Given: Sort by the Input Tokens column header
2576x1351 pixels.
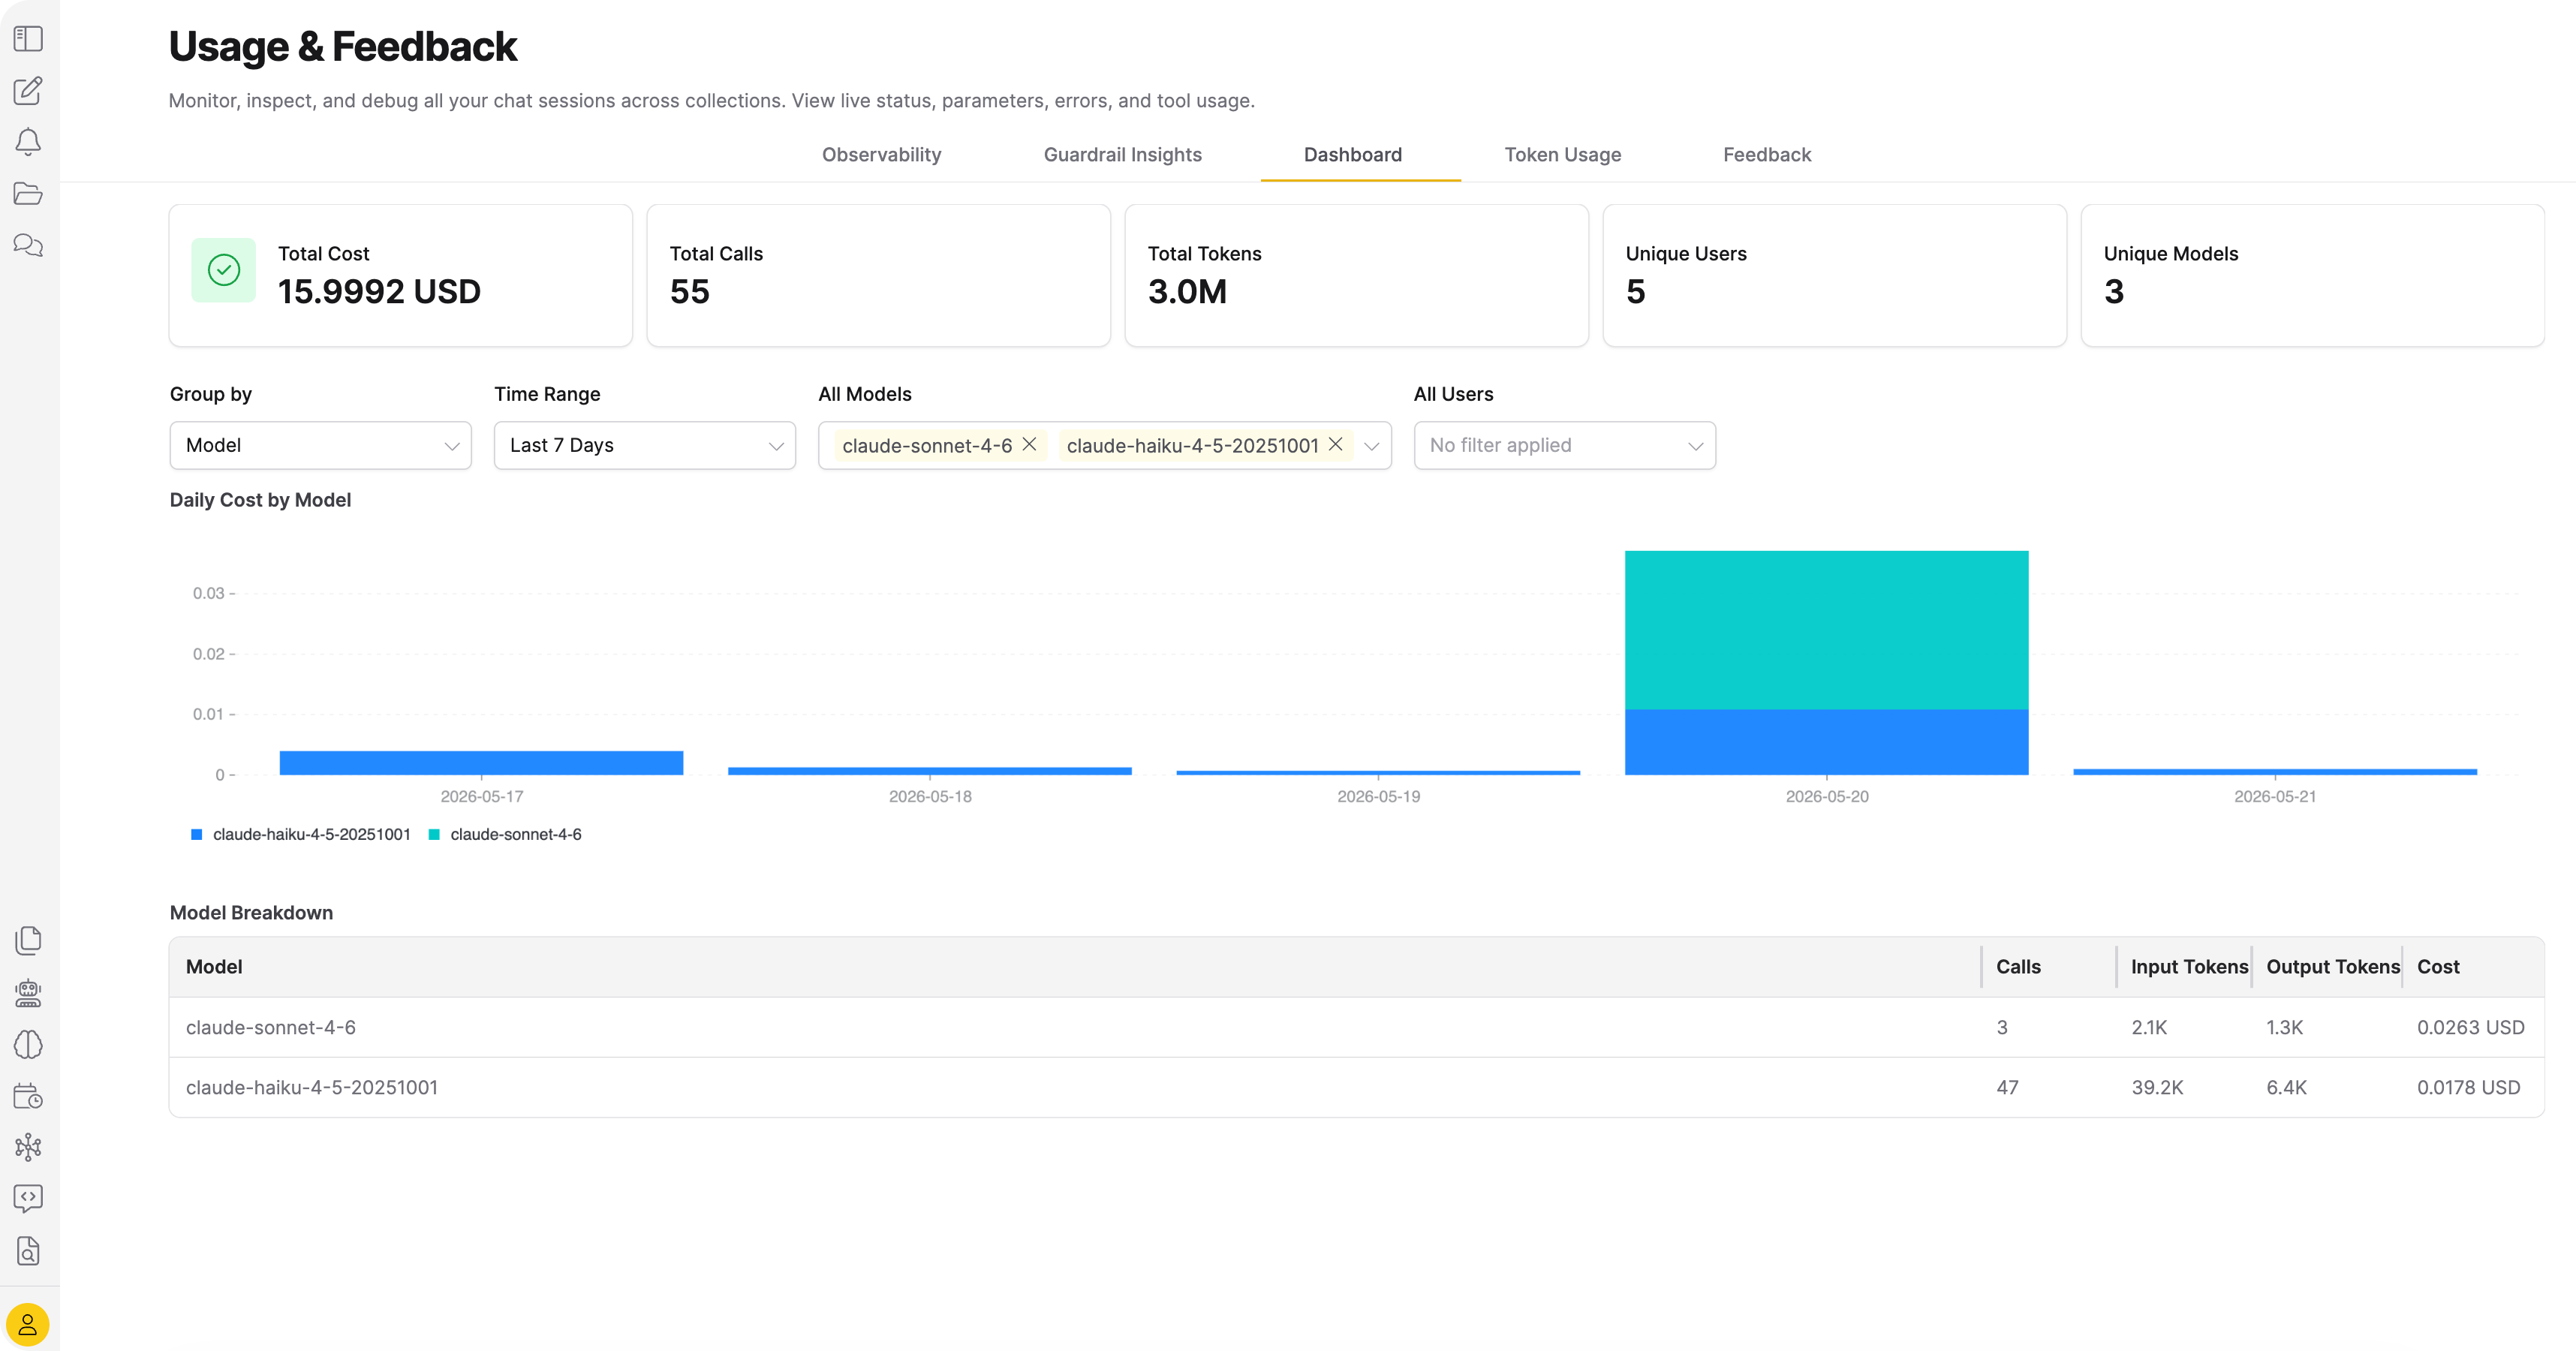Looking at the screenshot, I should 2189,967.
